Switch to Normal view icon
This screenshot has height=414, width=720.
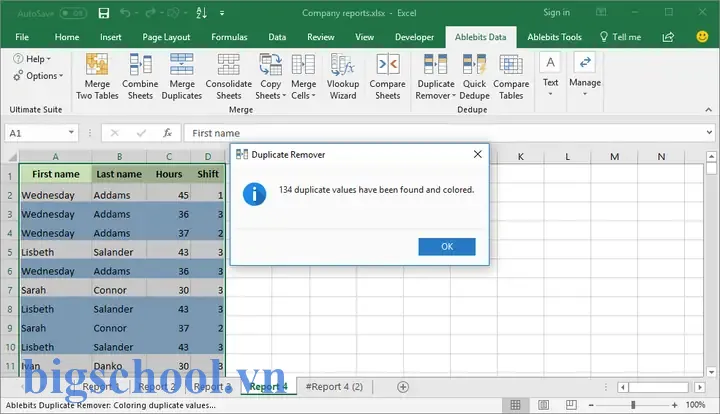click(515, 404)
